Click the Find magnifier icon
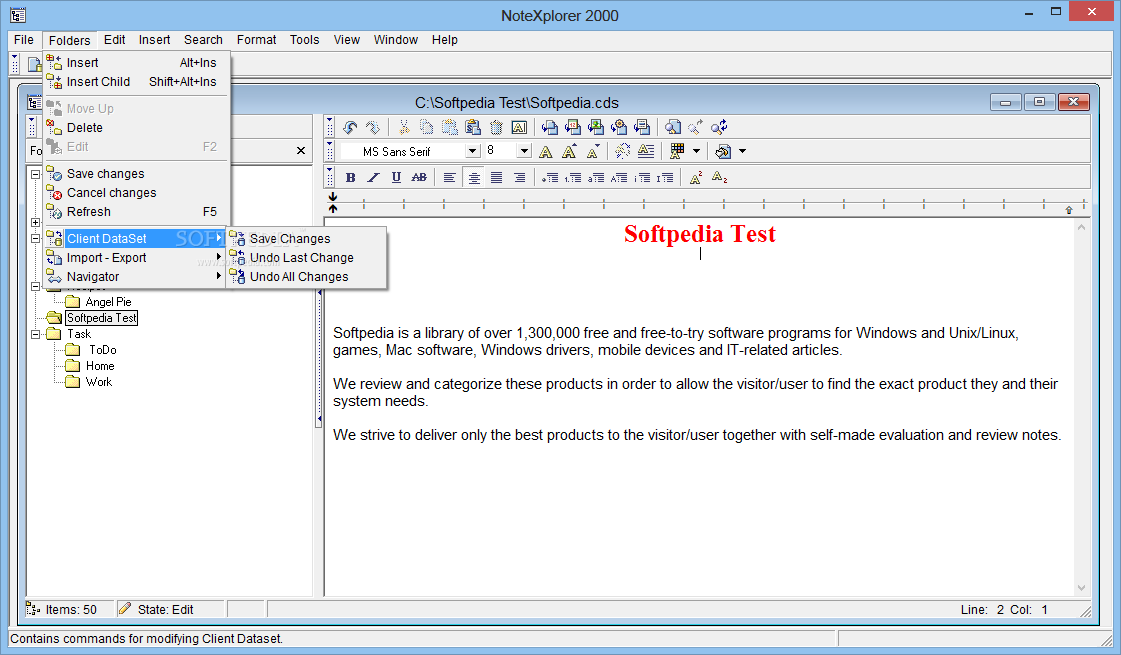This screenshot has height=655, width=1121. [x=673, y=127]
